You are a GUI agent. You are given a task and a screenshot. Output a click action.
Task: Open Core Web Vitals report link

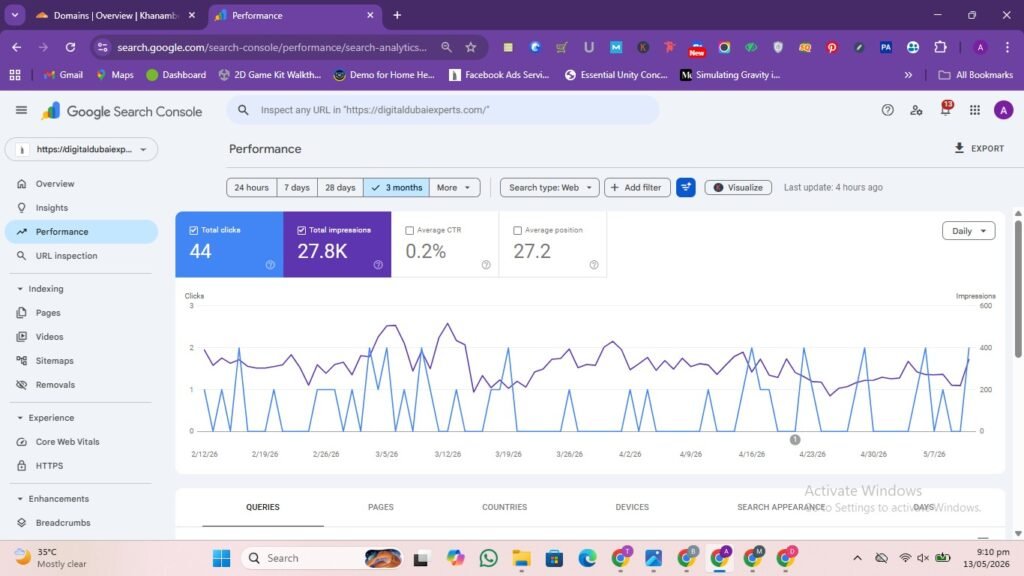(82, 442)
